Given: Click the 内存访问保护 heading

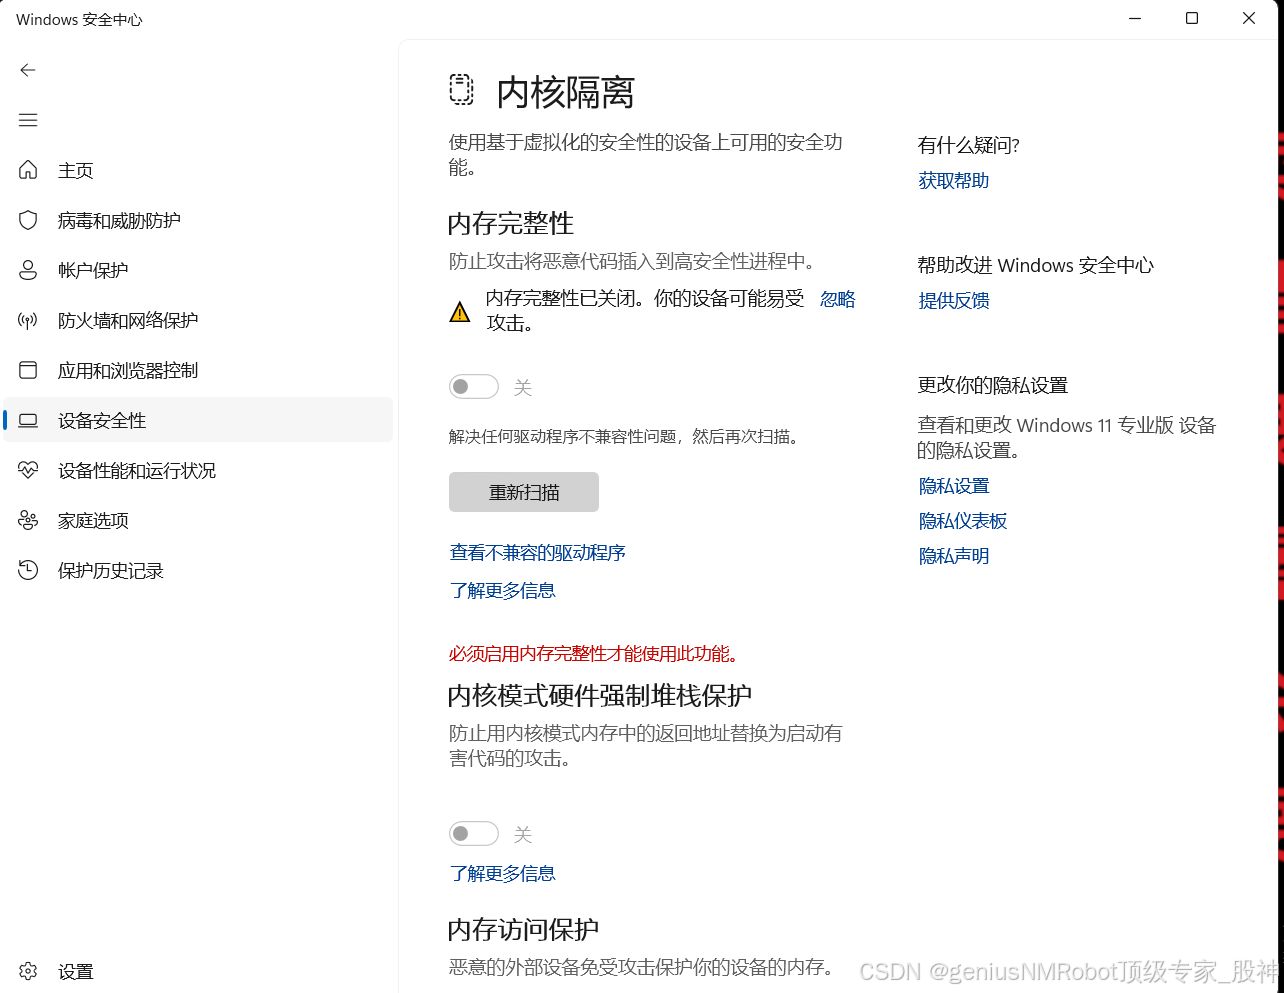Looking at the screenshot, I should click(x=524, y=929).
